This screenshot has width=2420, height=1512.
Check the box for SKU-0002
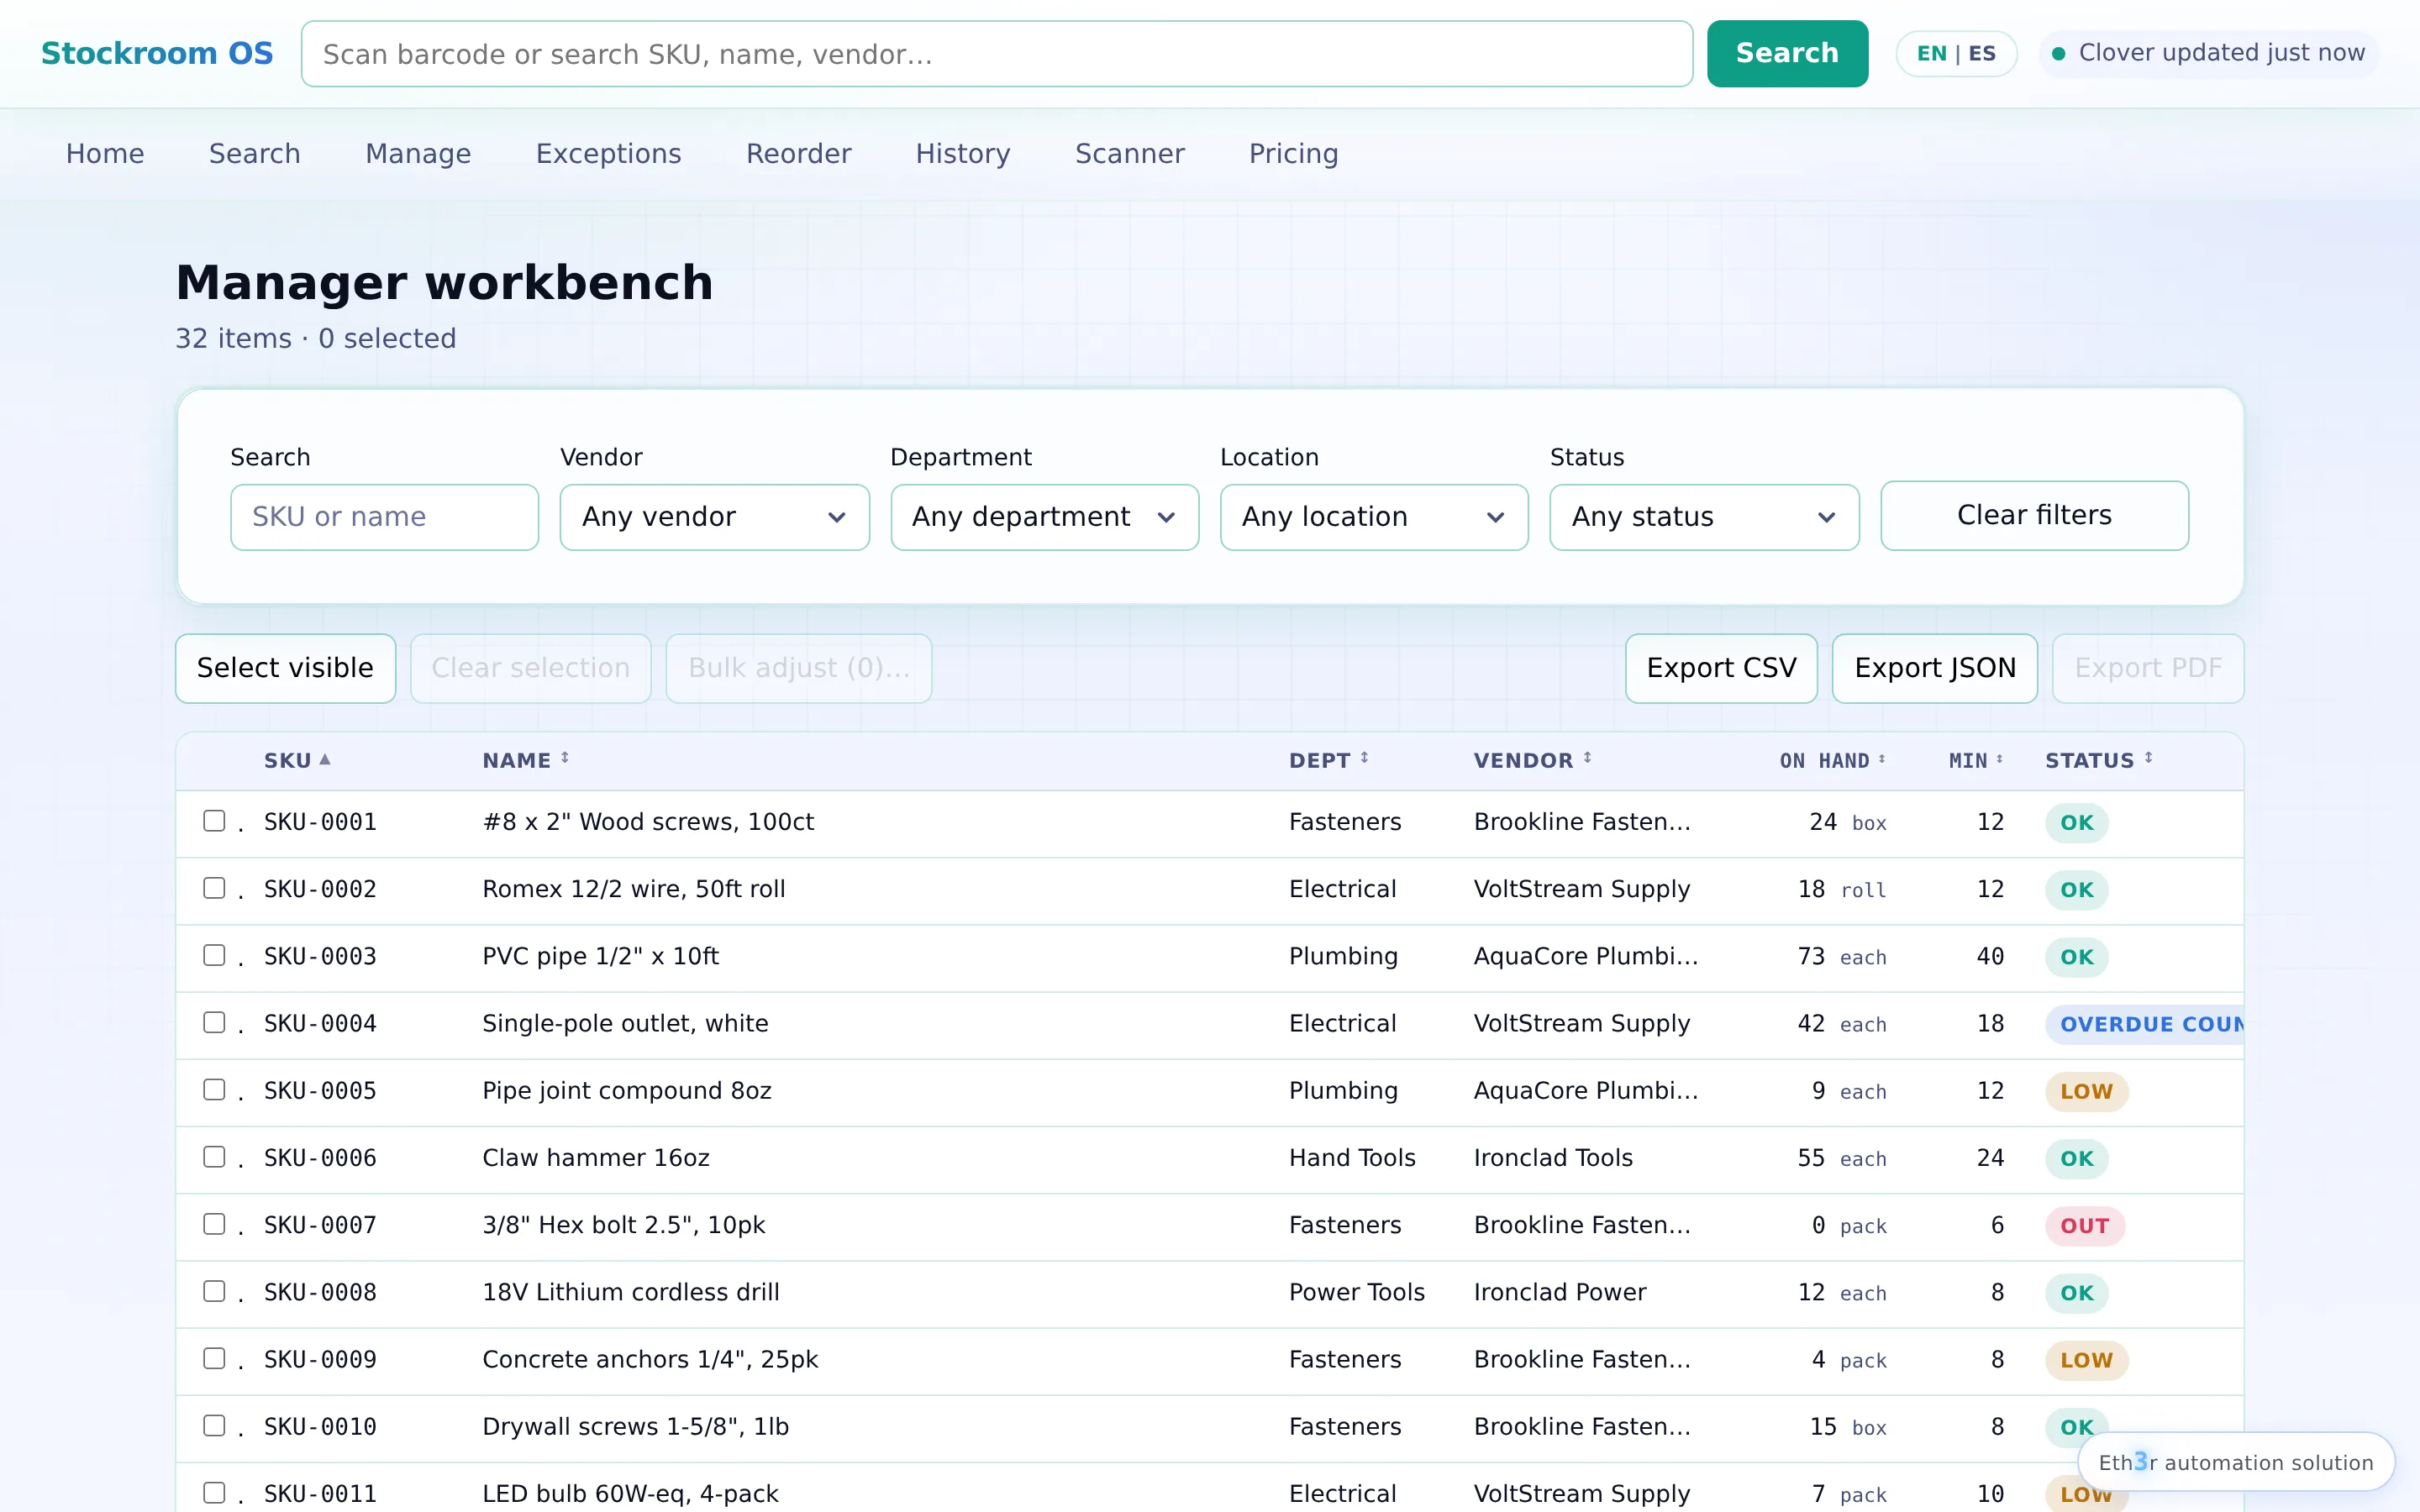coord(214,888)
